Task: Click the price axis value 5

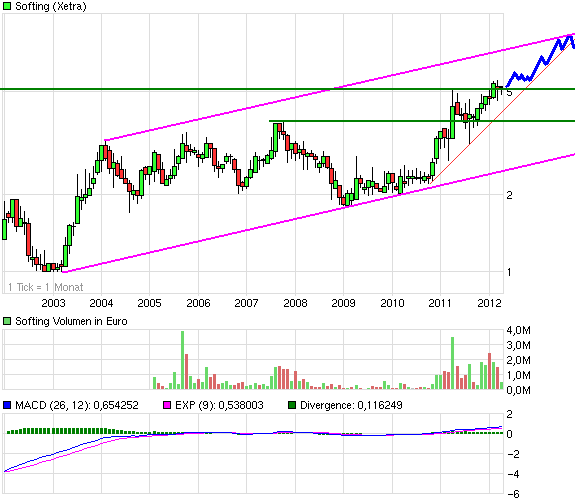Action: point(509,93)
